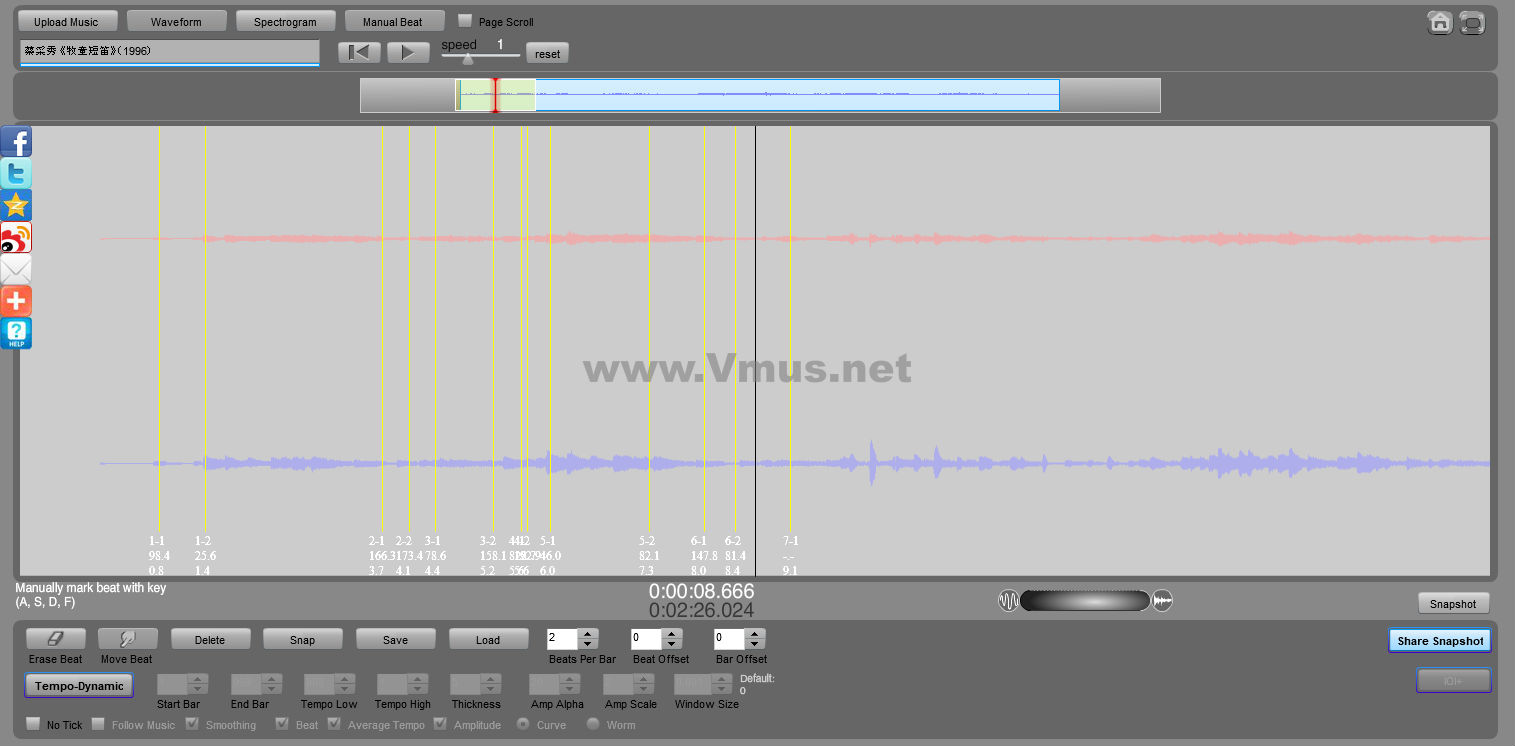1515x746 pixels.
Task: Toggle the Follow Music checkbox
Action: pos(98,724)
